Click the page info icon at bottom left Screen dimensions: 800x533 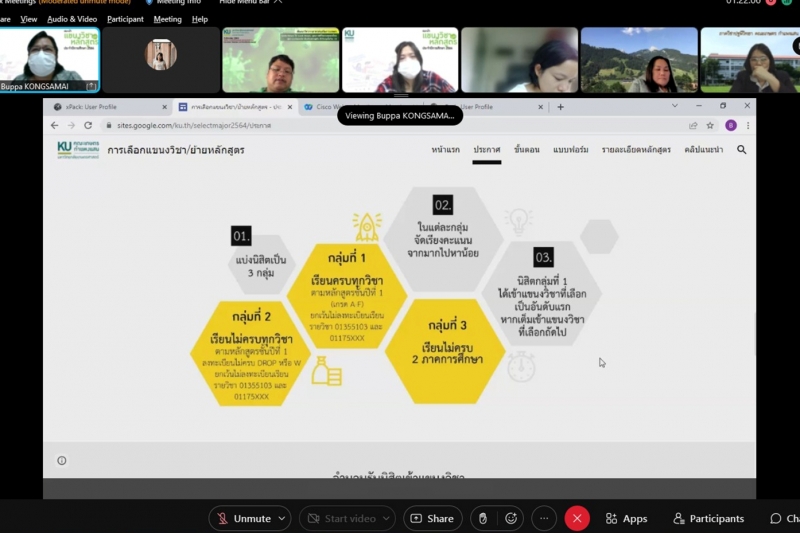pyautogui.click(x=62, y=461)
